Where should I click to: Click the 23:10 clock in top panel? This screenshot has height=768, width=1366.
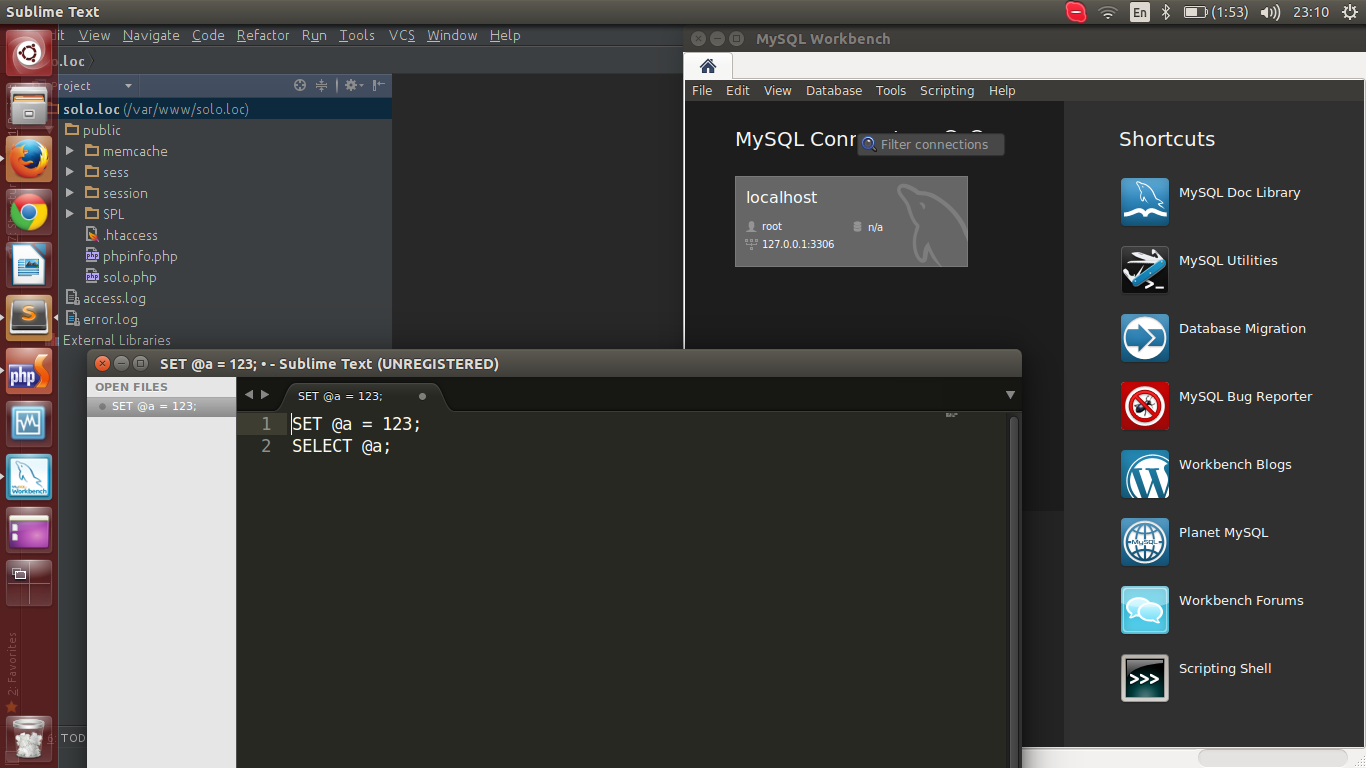[1310, 12]
